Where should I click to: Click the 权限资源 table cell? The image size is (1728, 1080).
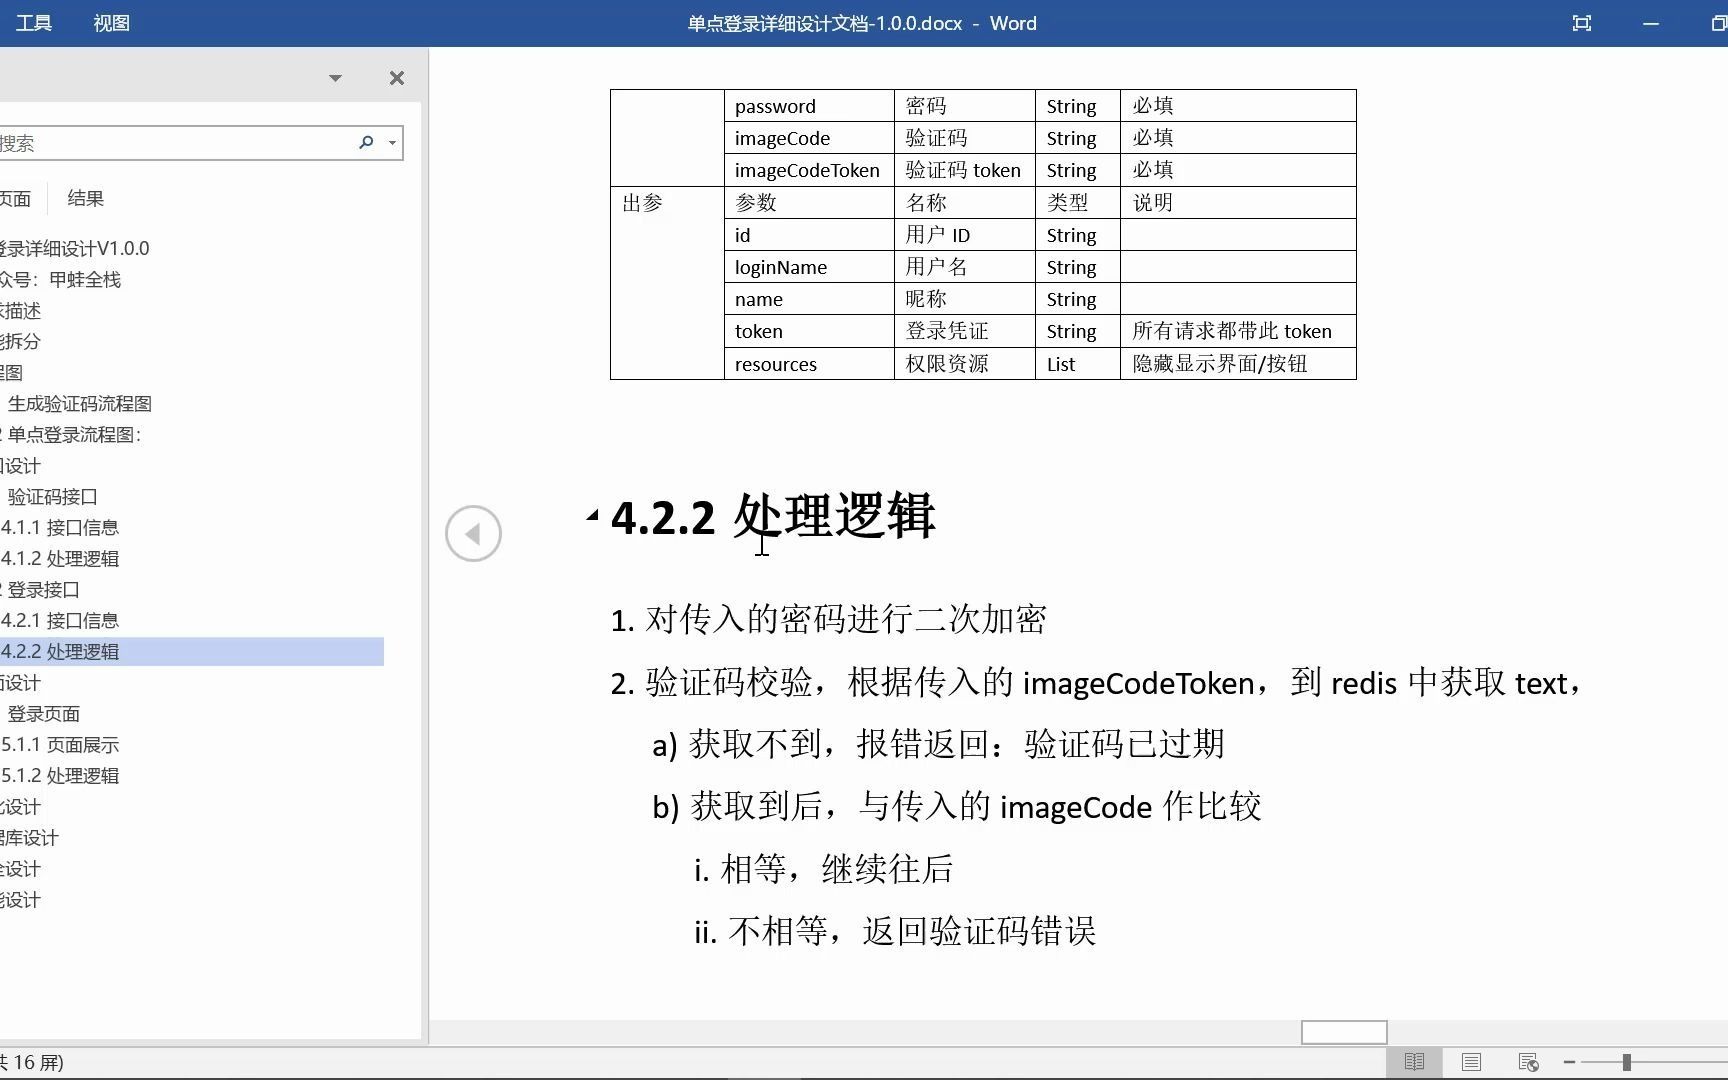click(x=964, y=364)
